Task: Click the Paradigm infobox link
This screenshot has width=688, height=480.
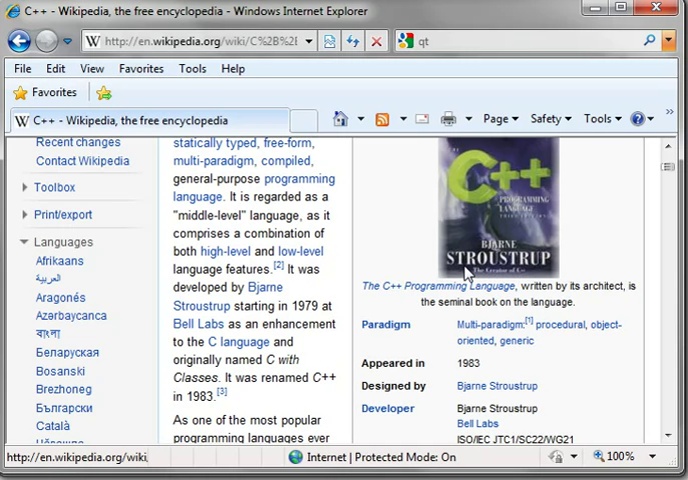Action: (x=386, y=325)
